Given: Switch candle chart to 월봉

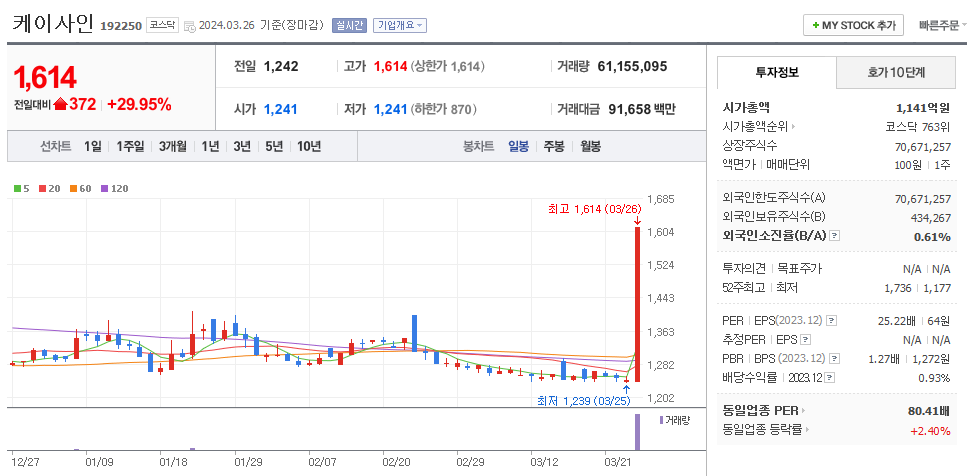Looking at the screenshot, I should point(591,147).
